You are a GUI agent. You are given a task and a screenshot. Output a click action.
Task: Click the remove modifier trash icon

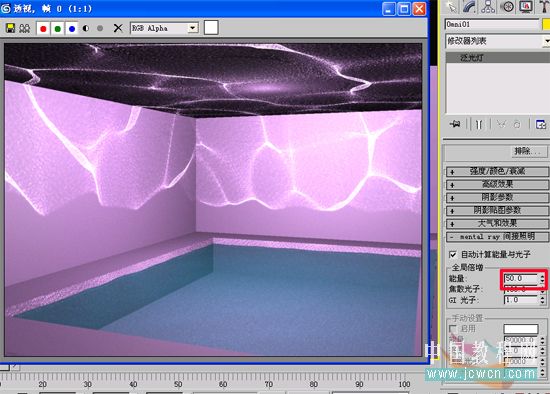pos(517,124)
